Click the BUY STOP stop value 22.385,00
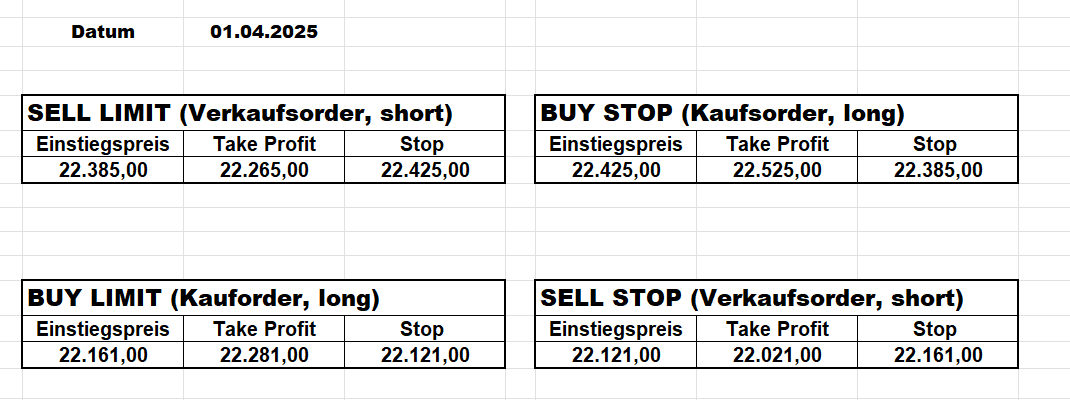The width and height of the screenshot is (1070, 400). [938, 170]
